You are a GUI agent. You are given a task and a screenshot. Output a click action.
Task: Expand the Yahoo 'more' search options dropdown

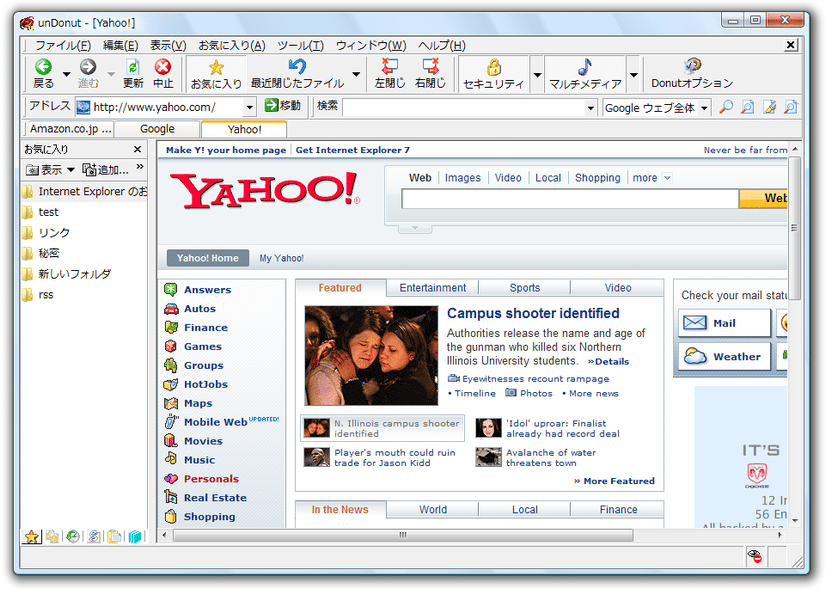pyautogui.click(x=667, y=178)
